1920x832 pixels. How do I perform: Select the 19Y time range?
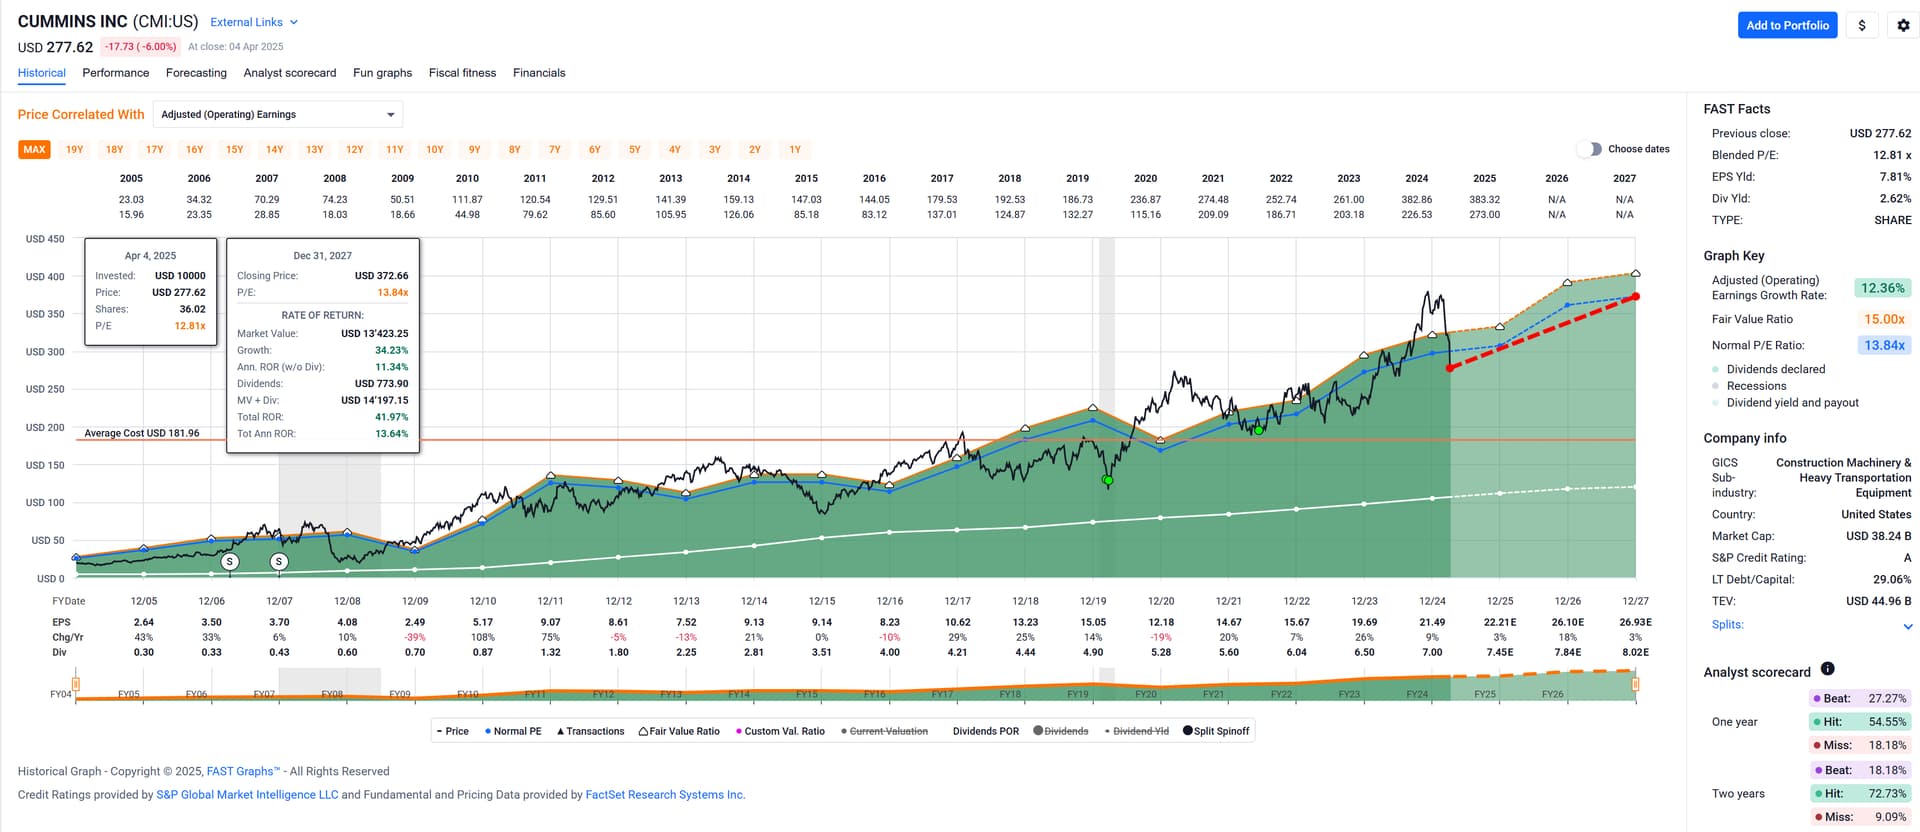coord(75,150)
